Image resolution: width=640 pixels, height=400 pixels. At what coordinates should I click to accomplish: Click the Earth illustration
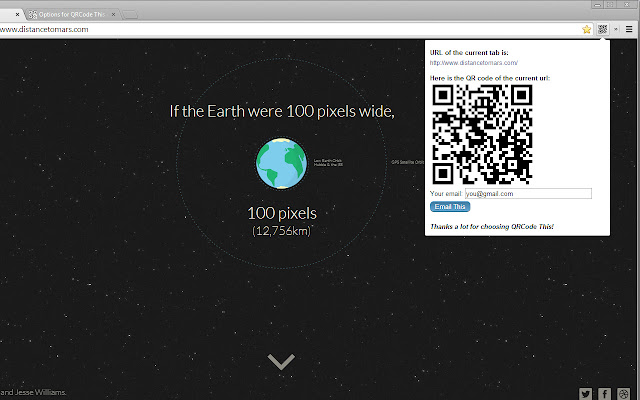(x=281, y=163)
